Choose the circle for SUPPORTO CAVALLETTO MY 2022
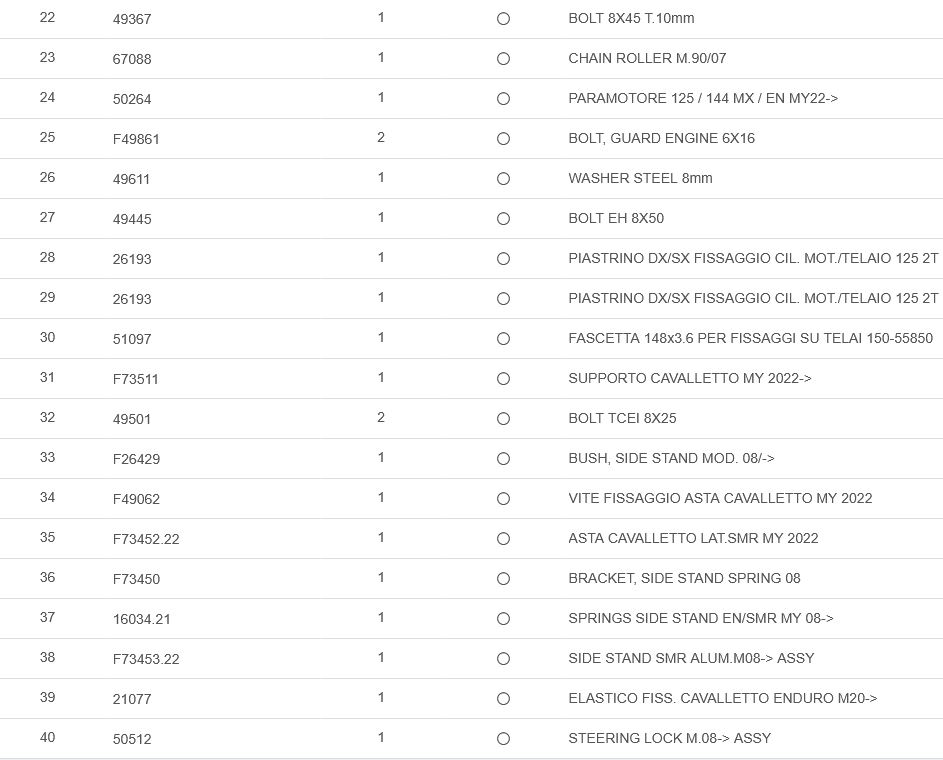Screen dimensions: 943x760 tap(503, 379)
